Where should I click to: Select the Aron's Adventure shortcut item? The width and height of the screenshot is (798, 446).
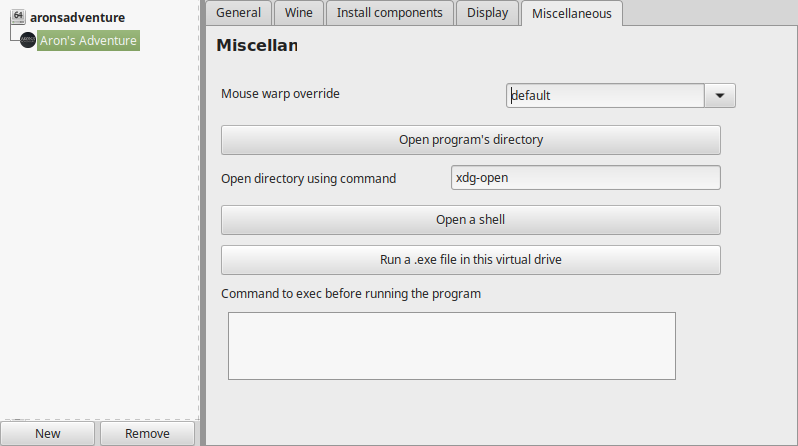(x=89, y=40)
